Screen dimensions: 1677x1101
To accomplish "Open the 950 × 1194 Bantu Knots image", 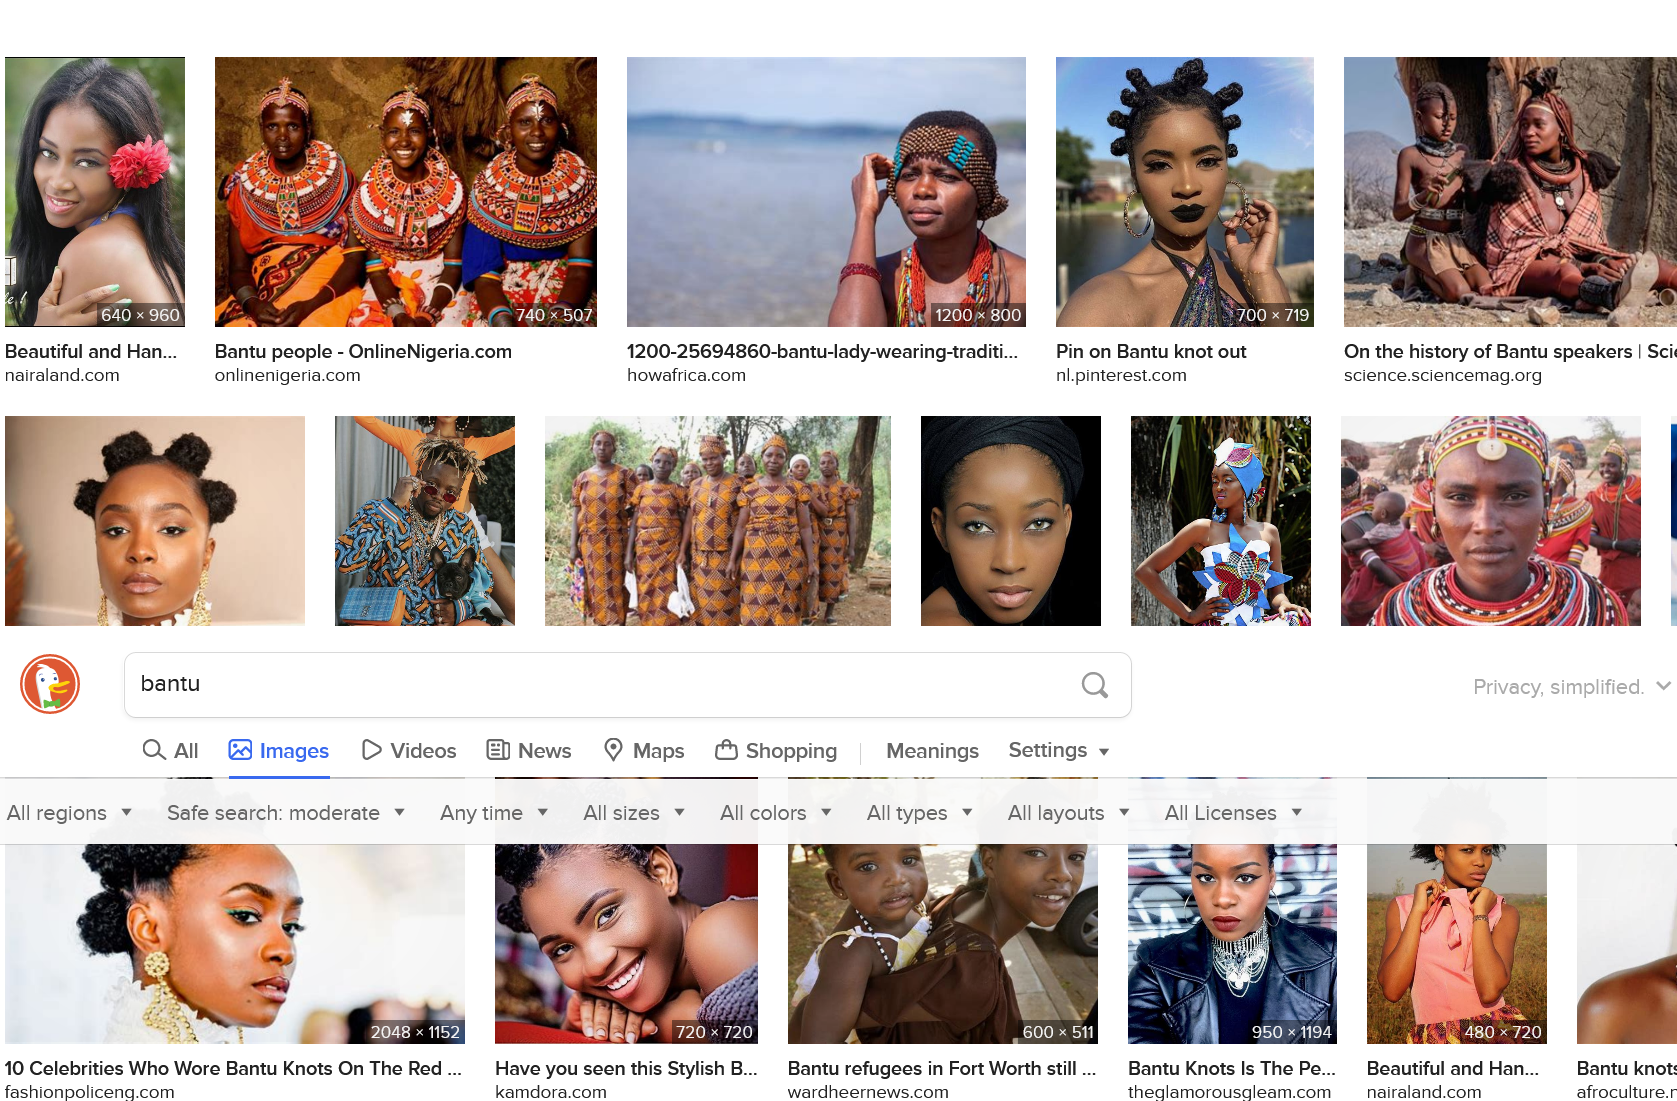I will (x=1232, y=944).
